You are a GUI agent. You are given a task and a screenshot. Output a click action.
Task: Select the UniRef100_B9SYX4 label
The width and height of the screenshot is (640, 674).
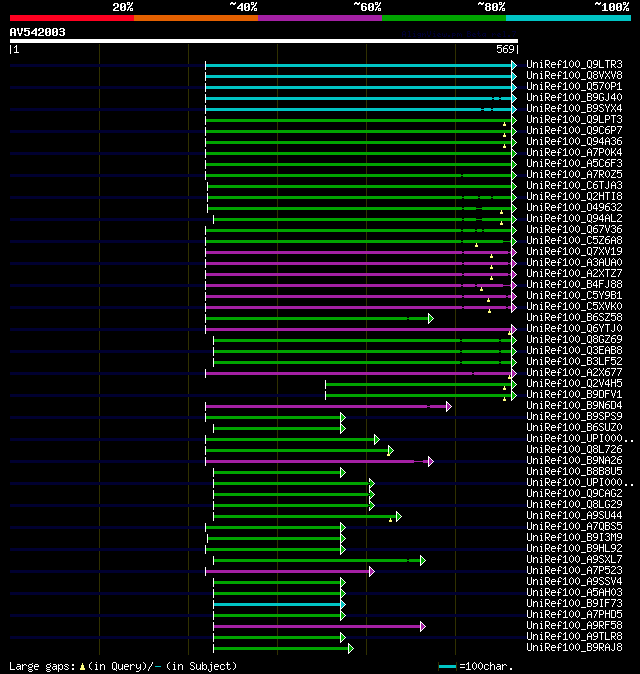pyautogui.click(x=574, y=109)
